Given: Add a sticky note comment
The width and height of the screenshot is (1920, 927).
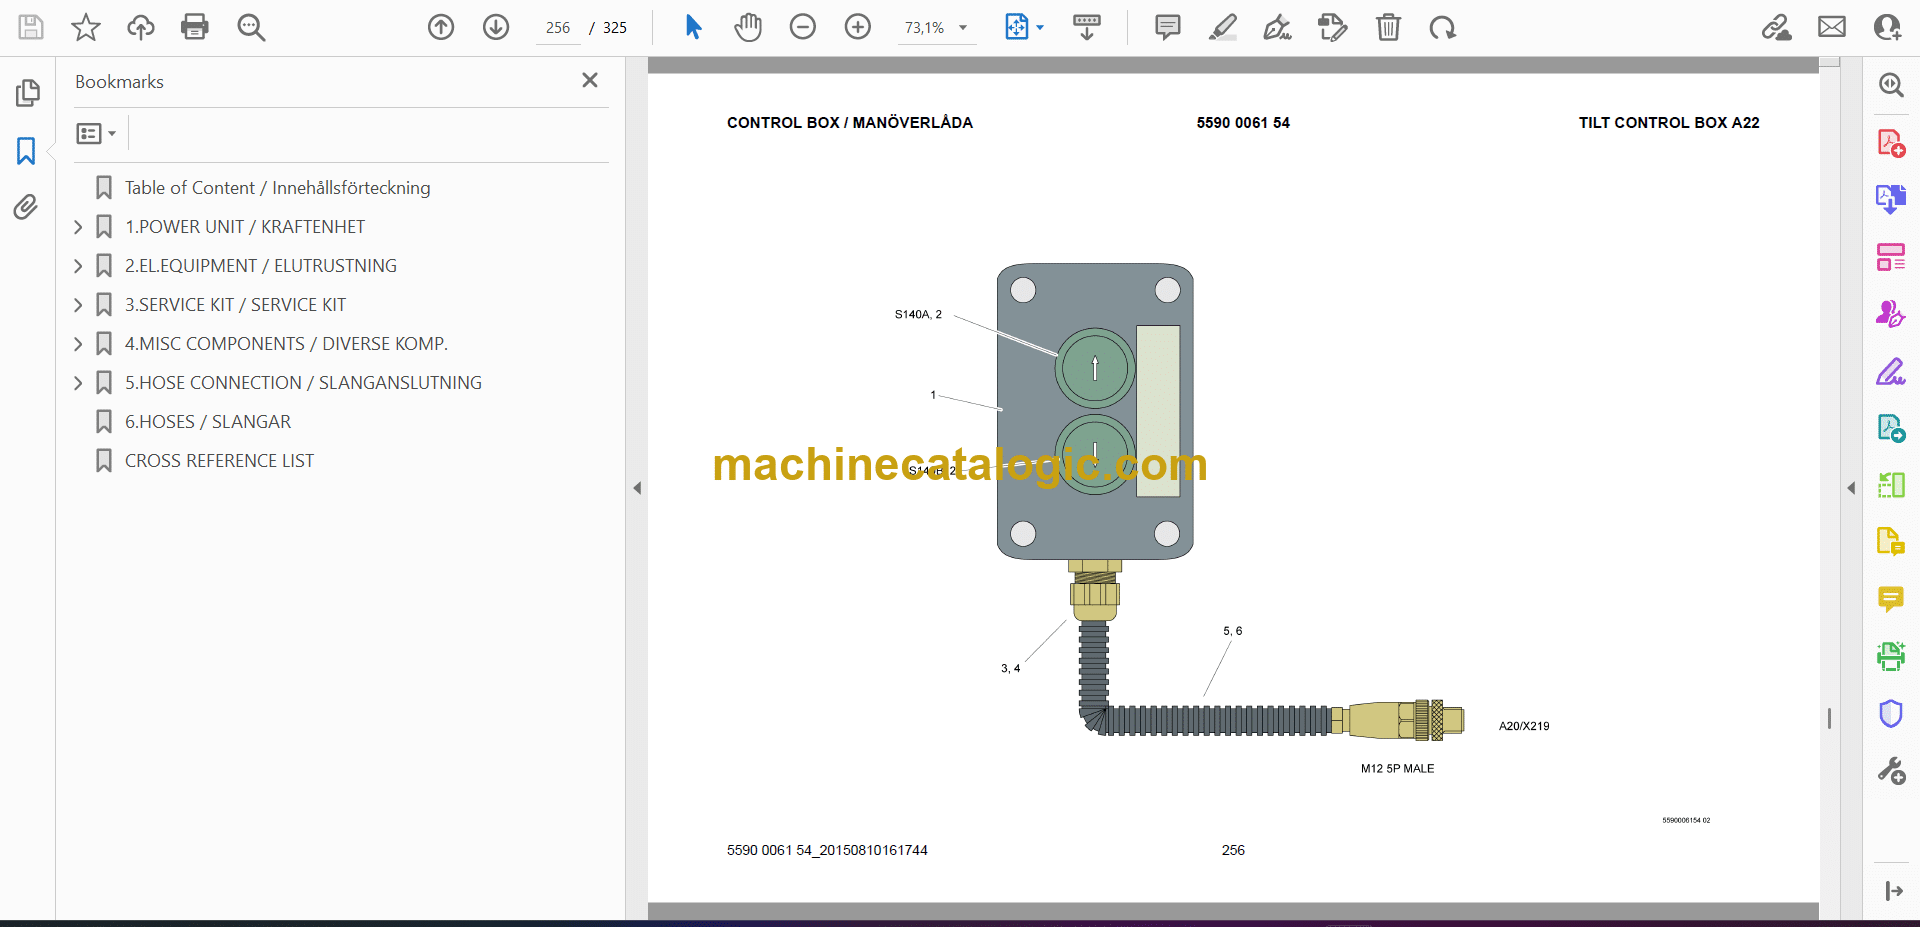Looking at the screenshot, I should (x=1167, y=27).
